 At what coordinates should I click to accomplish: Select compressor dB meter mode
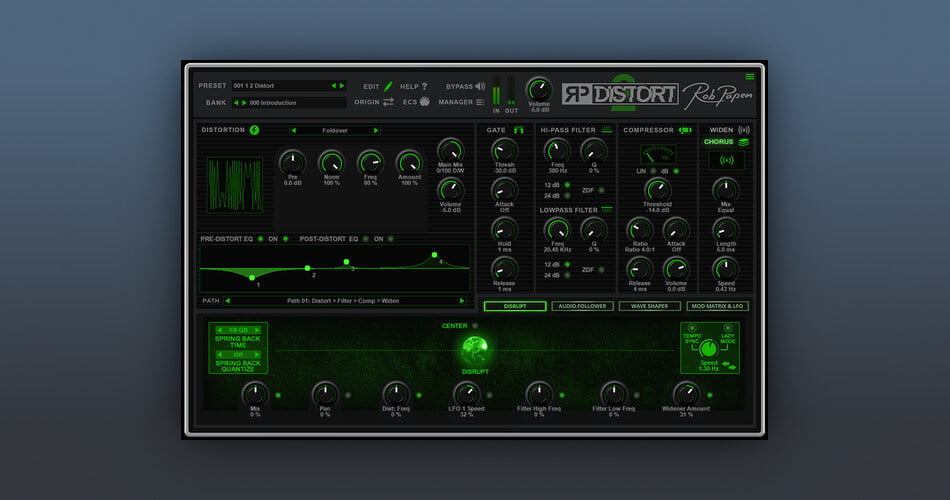tap(676, 172)
